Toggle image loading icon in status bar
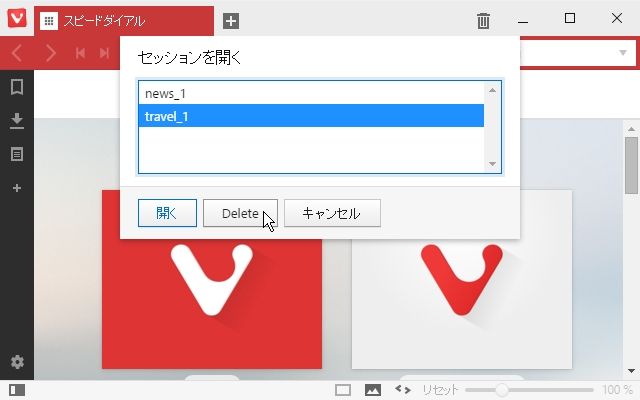This screenshot has width=640, height=400. 373,390
